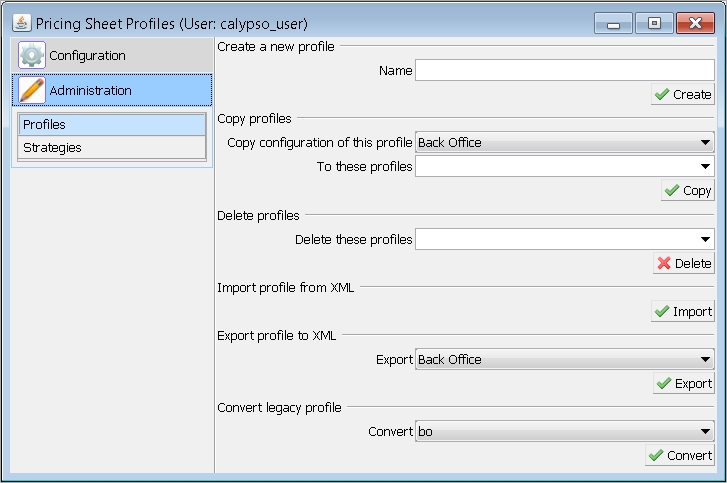Select Profiles in the sidebar list
The width and height of the screenshot is (727, 483).
click(112, 125)
